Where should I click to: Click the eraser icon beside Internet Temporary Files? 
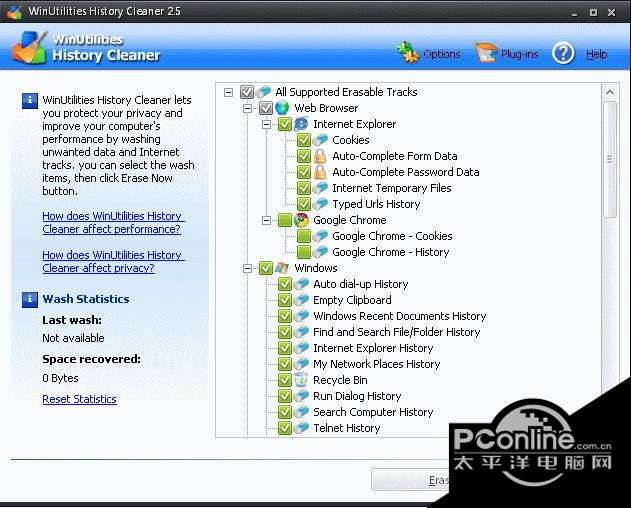click(x=320, y=188)
